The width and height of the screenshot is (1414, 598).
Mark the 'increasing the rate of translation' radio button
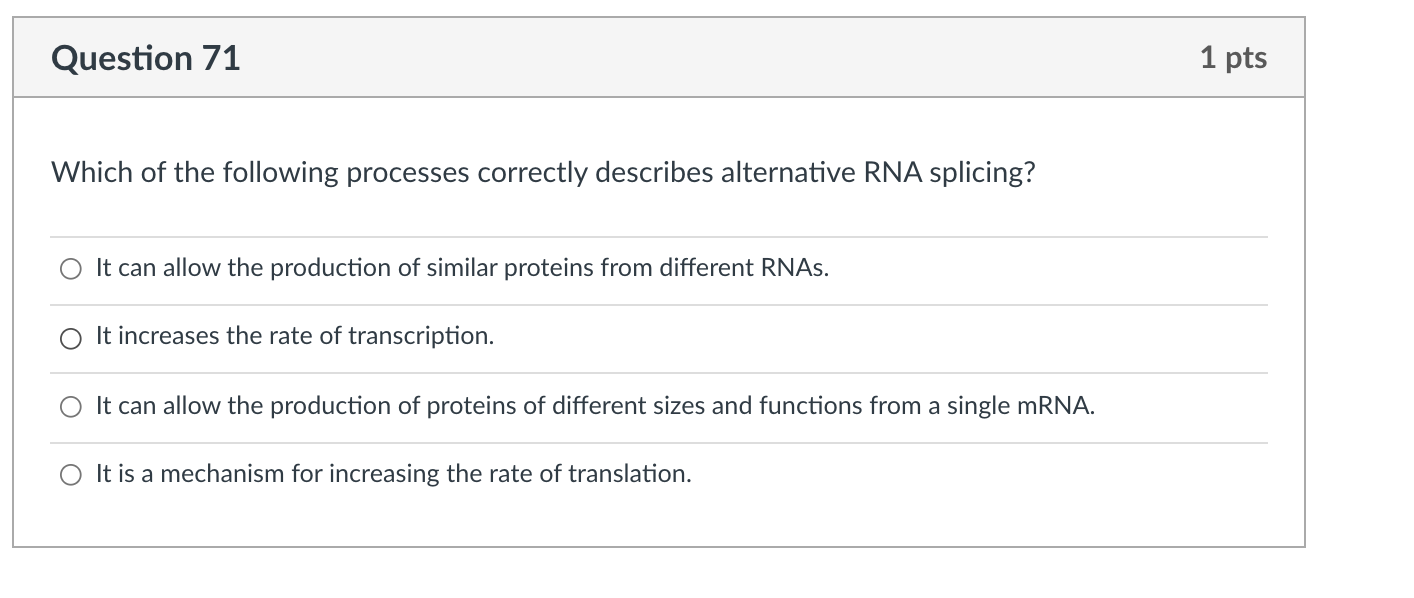(71, 475)
